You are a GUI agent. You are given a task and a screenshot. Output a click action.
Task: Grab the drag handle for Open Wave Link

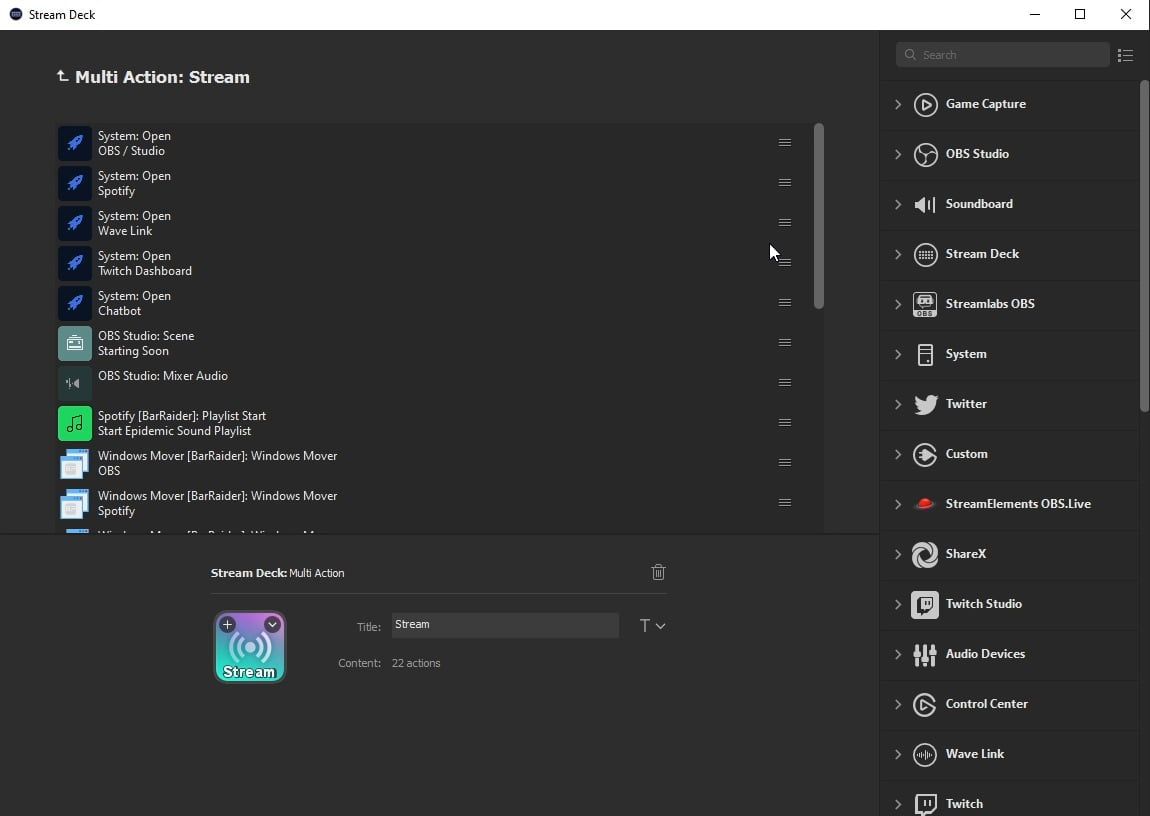coord(785,223)
